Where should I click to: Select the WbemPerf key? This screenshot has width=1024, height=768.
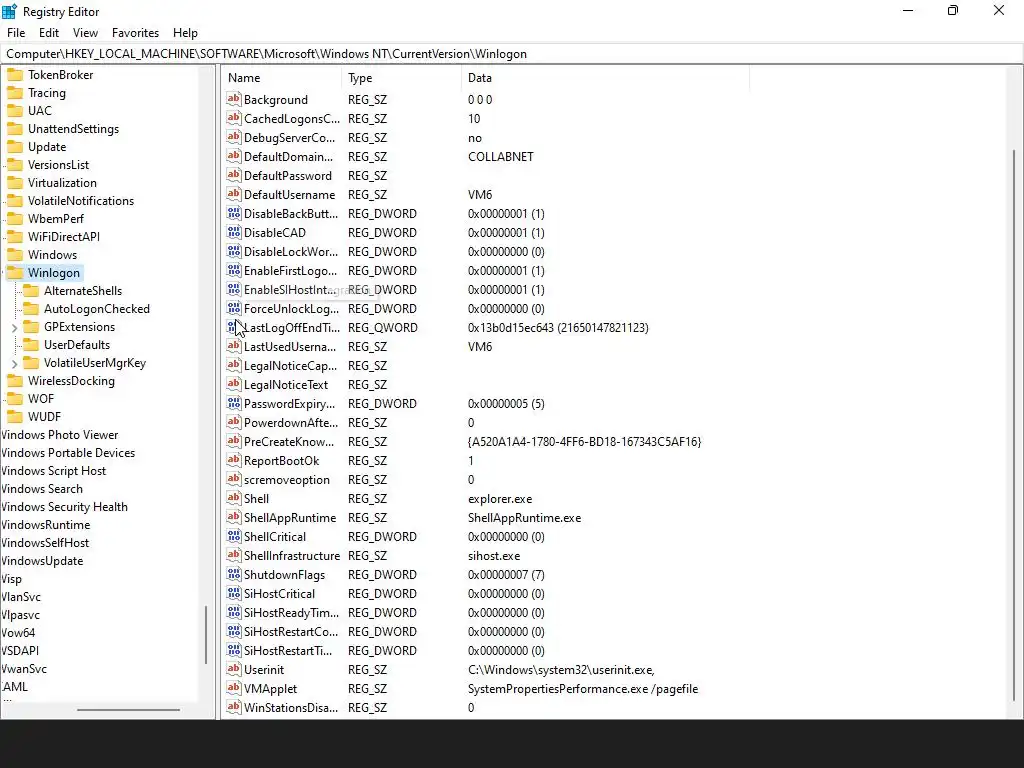56,219
